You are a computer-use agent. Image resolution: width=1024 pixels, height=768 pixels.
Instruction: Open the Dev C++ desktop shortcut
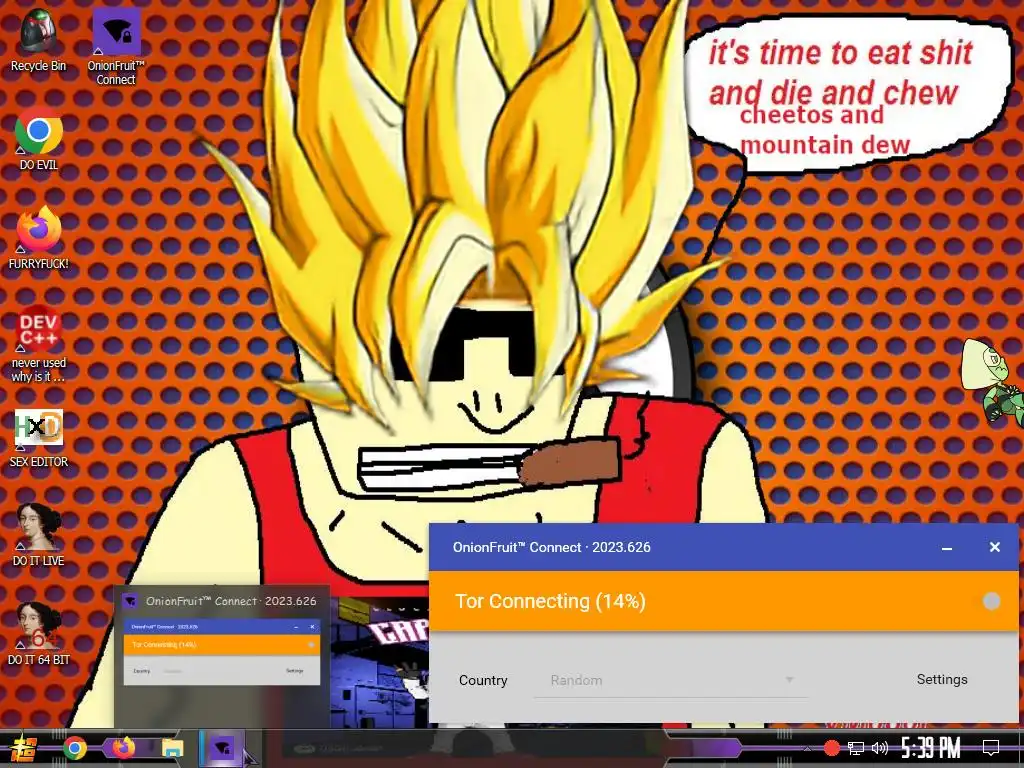[x=39, y=344]
